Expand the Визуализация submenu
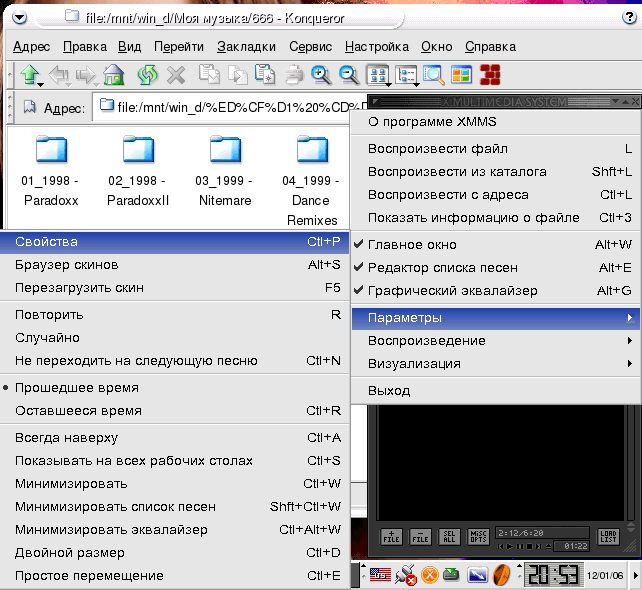This screenshot has width=642, height=590. [496, 364]
